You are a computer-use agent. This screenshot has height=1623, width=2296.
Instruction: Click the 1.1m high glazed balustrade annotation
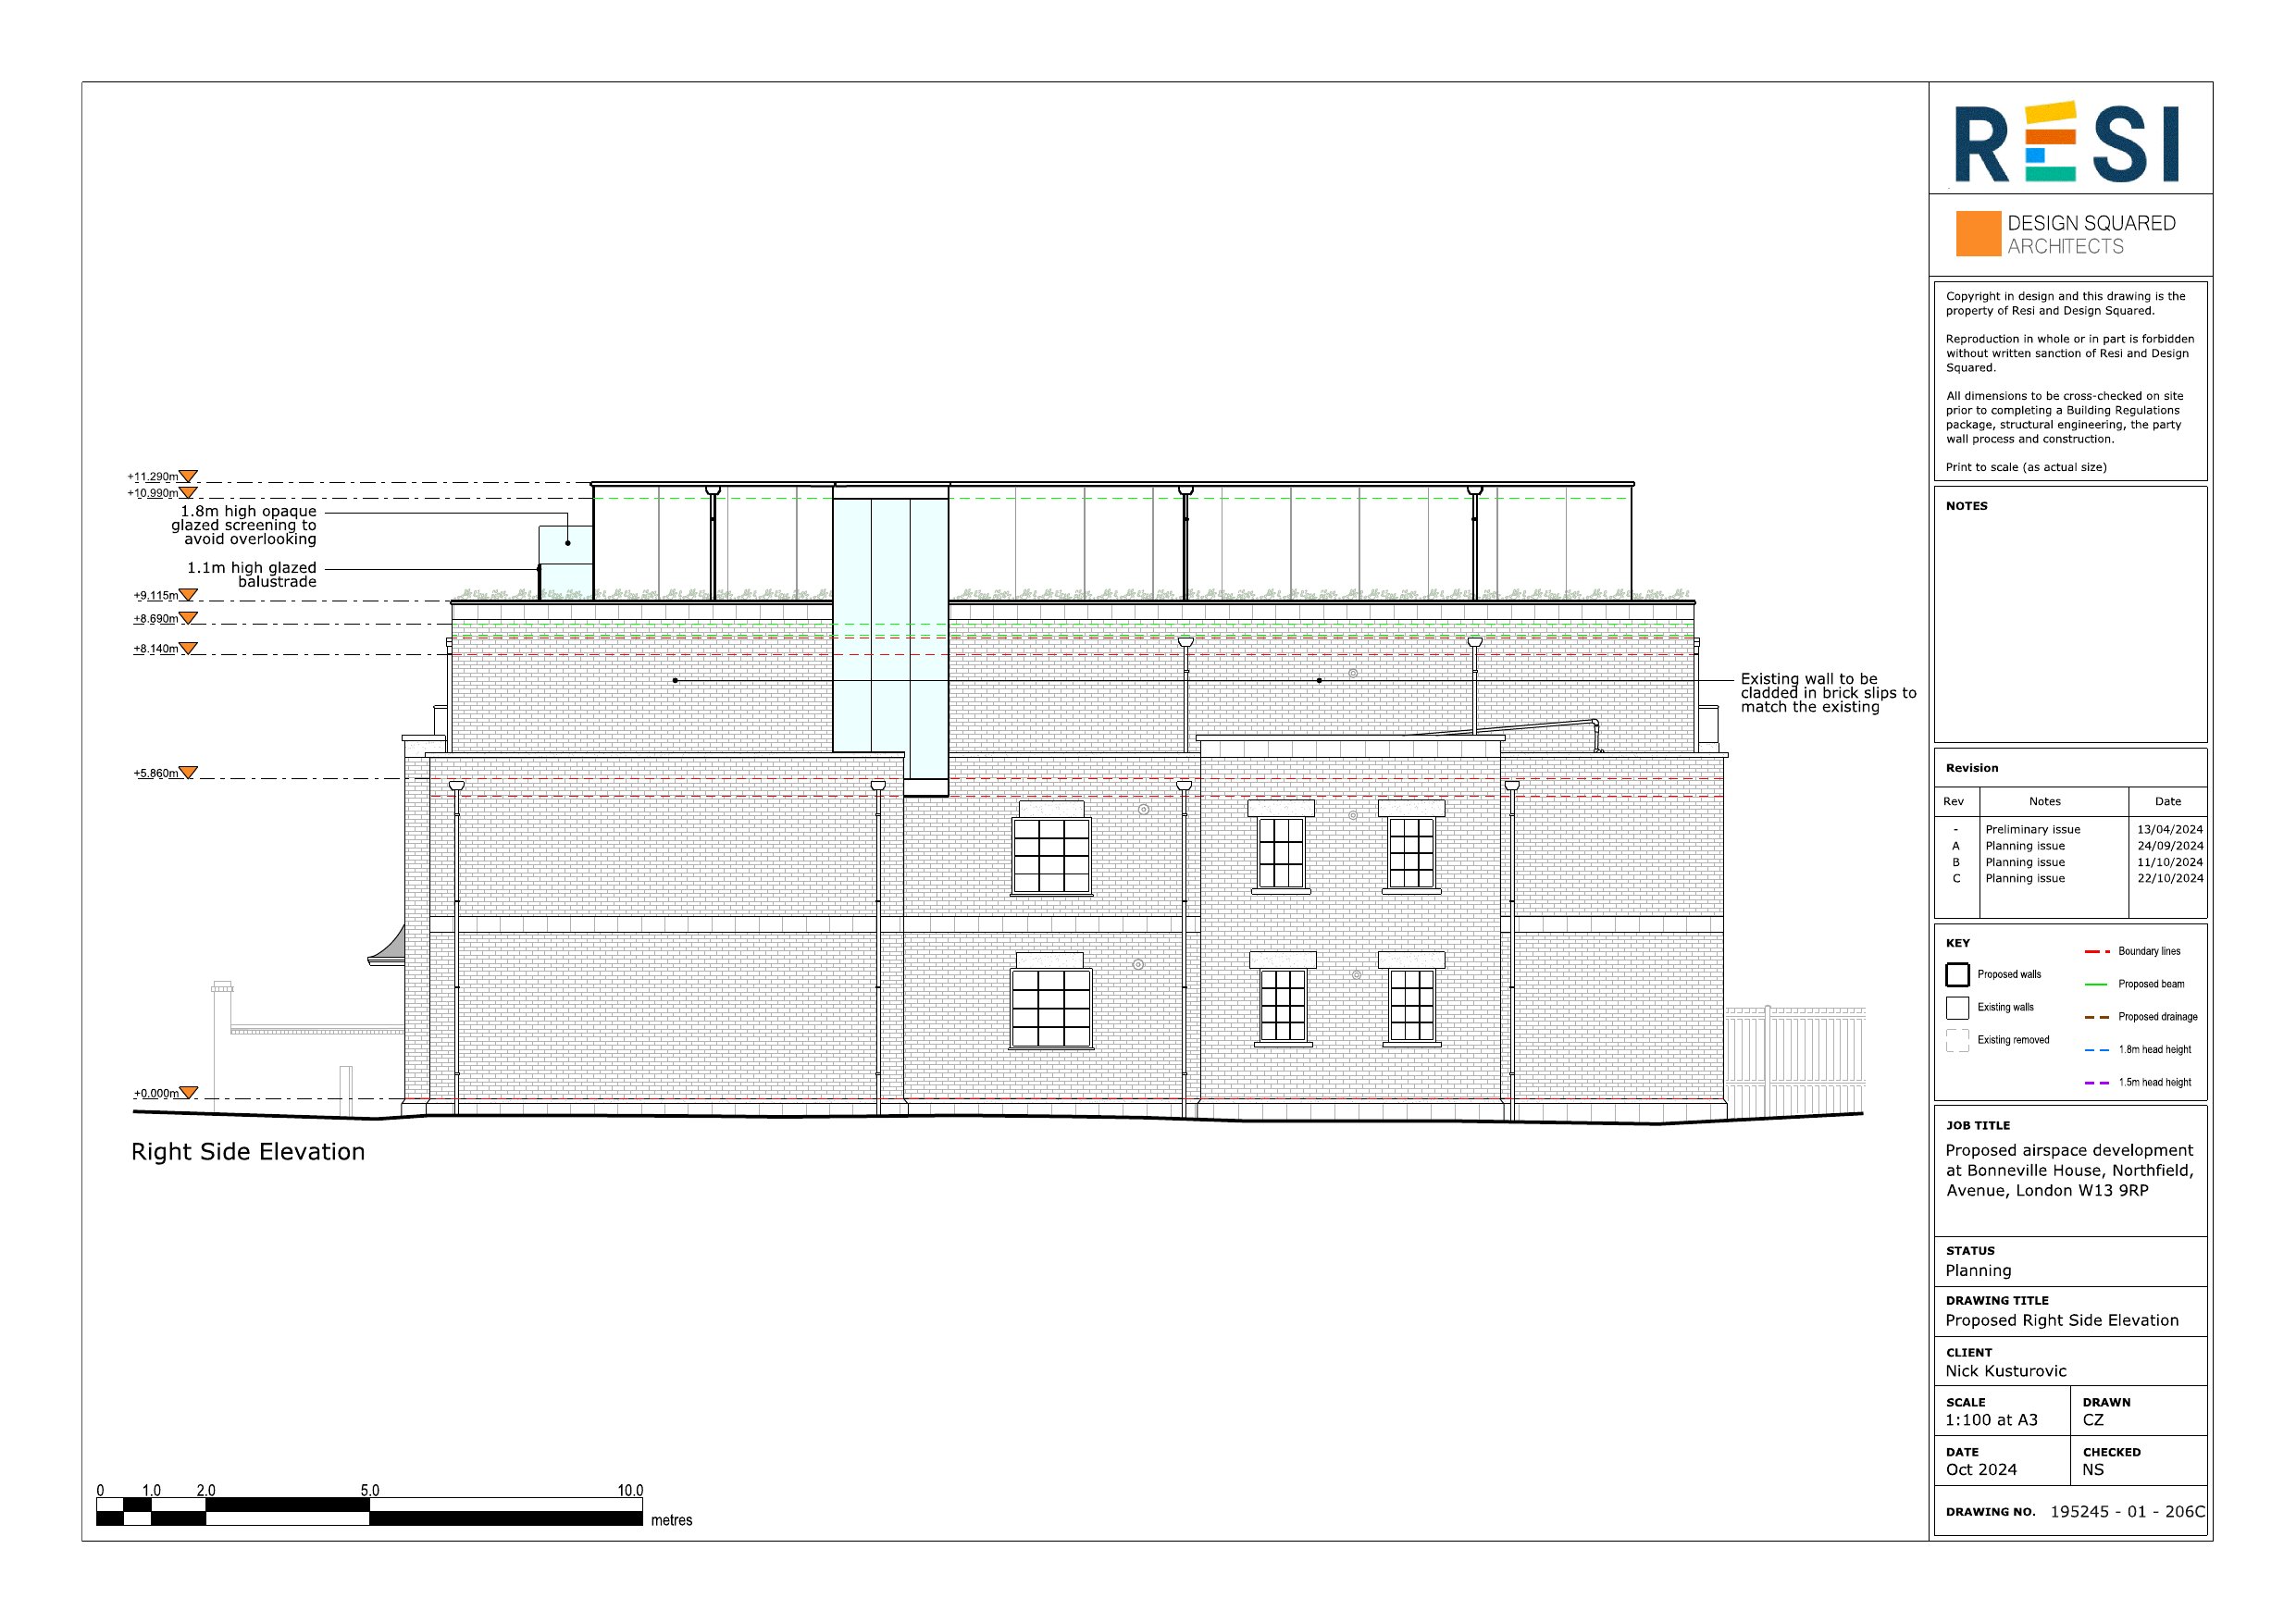[252, 574]
